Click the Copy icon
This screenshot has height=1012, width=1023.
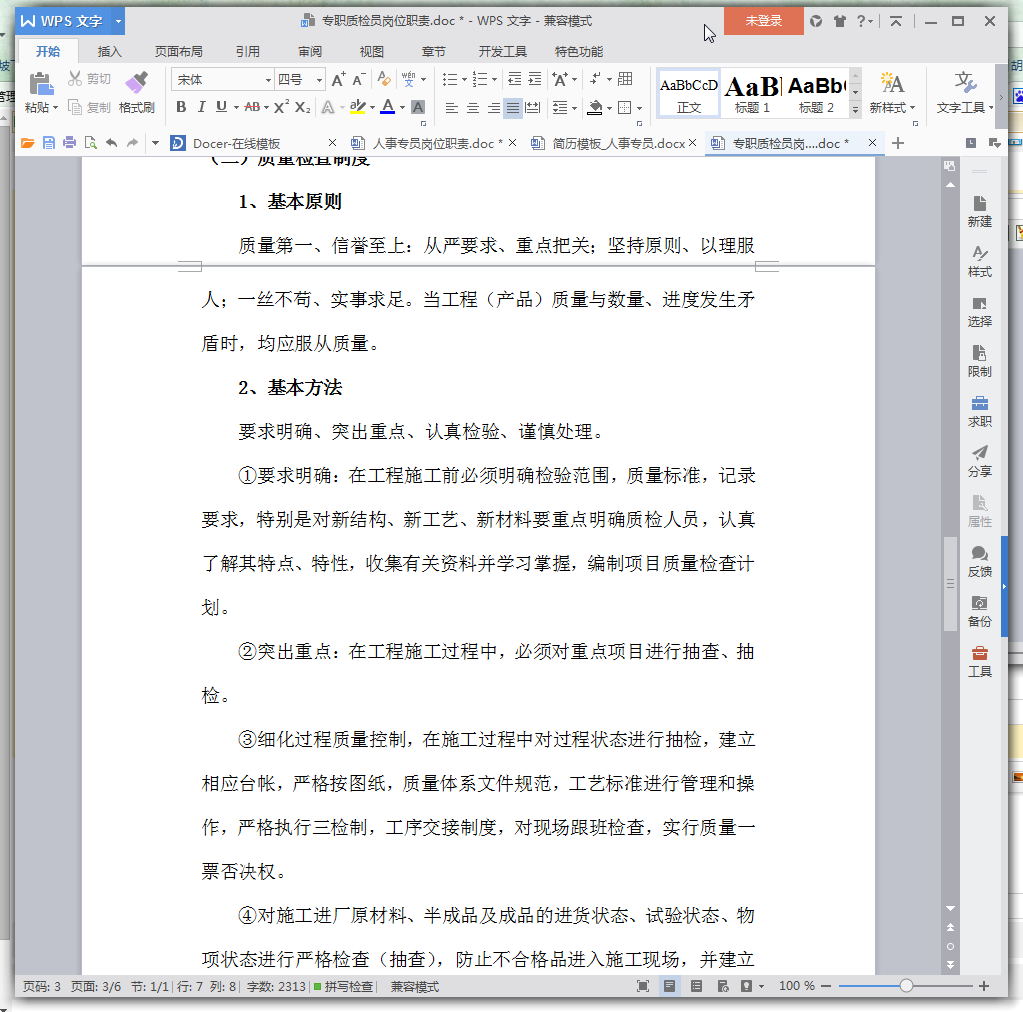tap(76, 107)
